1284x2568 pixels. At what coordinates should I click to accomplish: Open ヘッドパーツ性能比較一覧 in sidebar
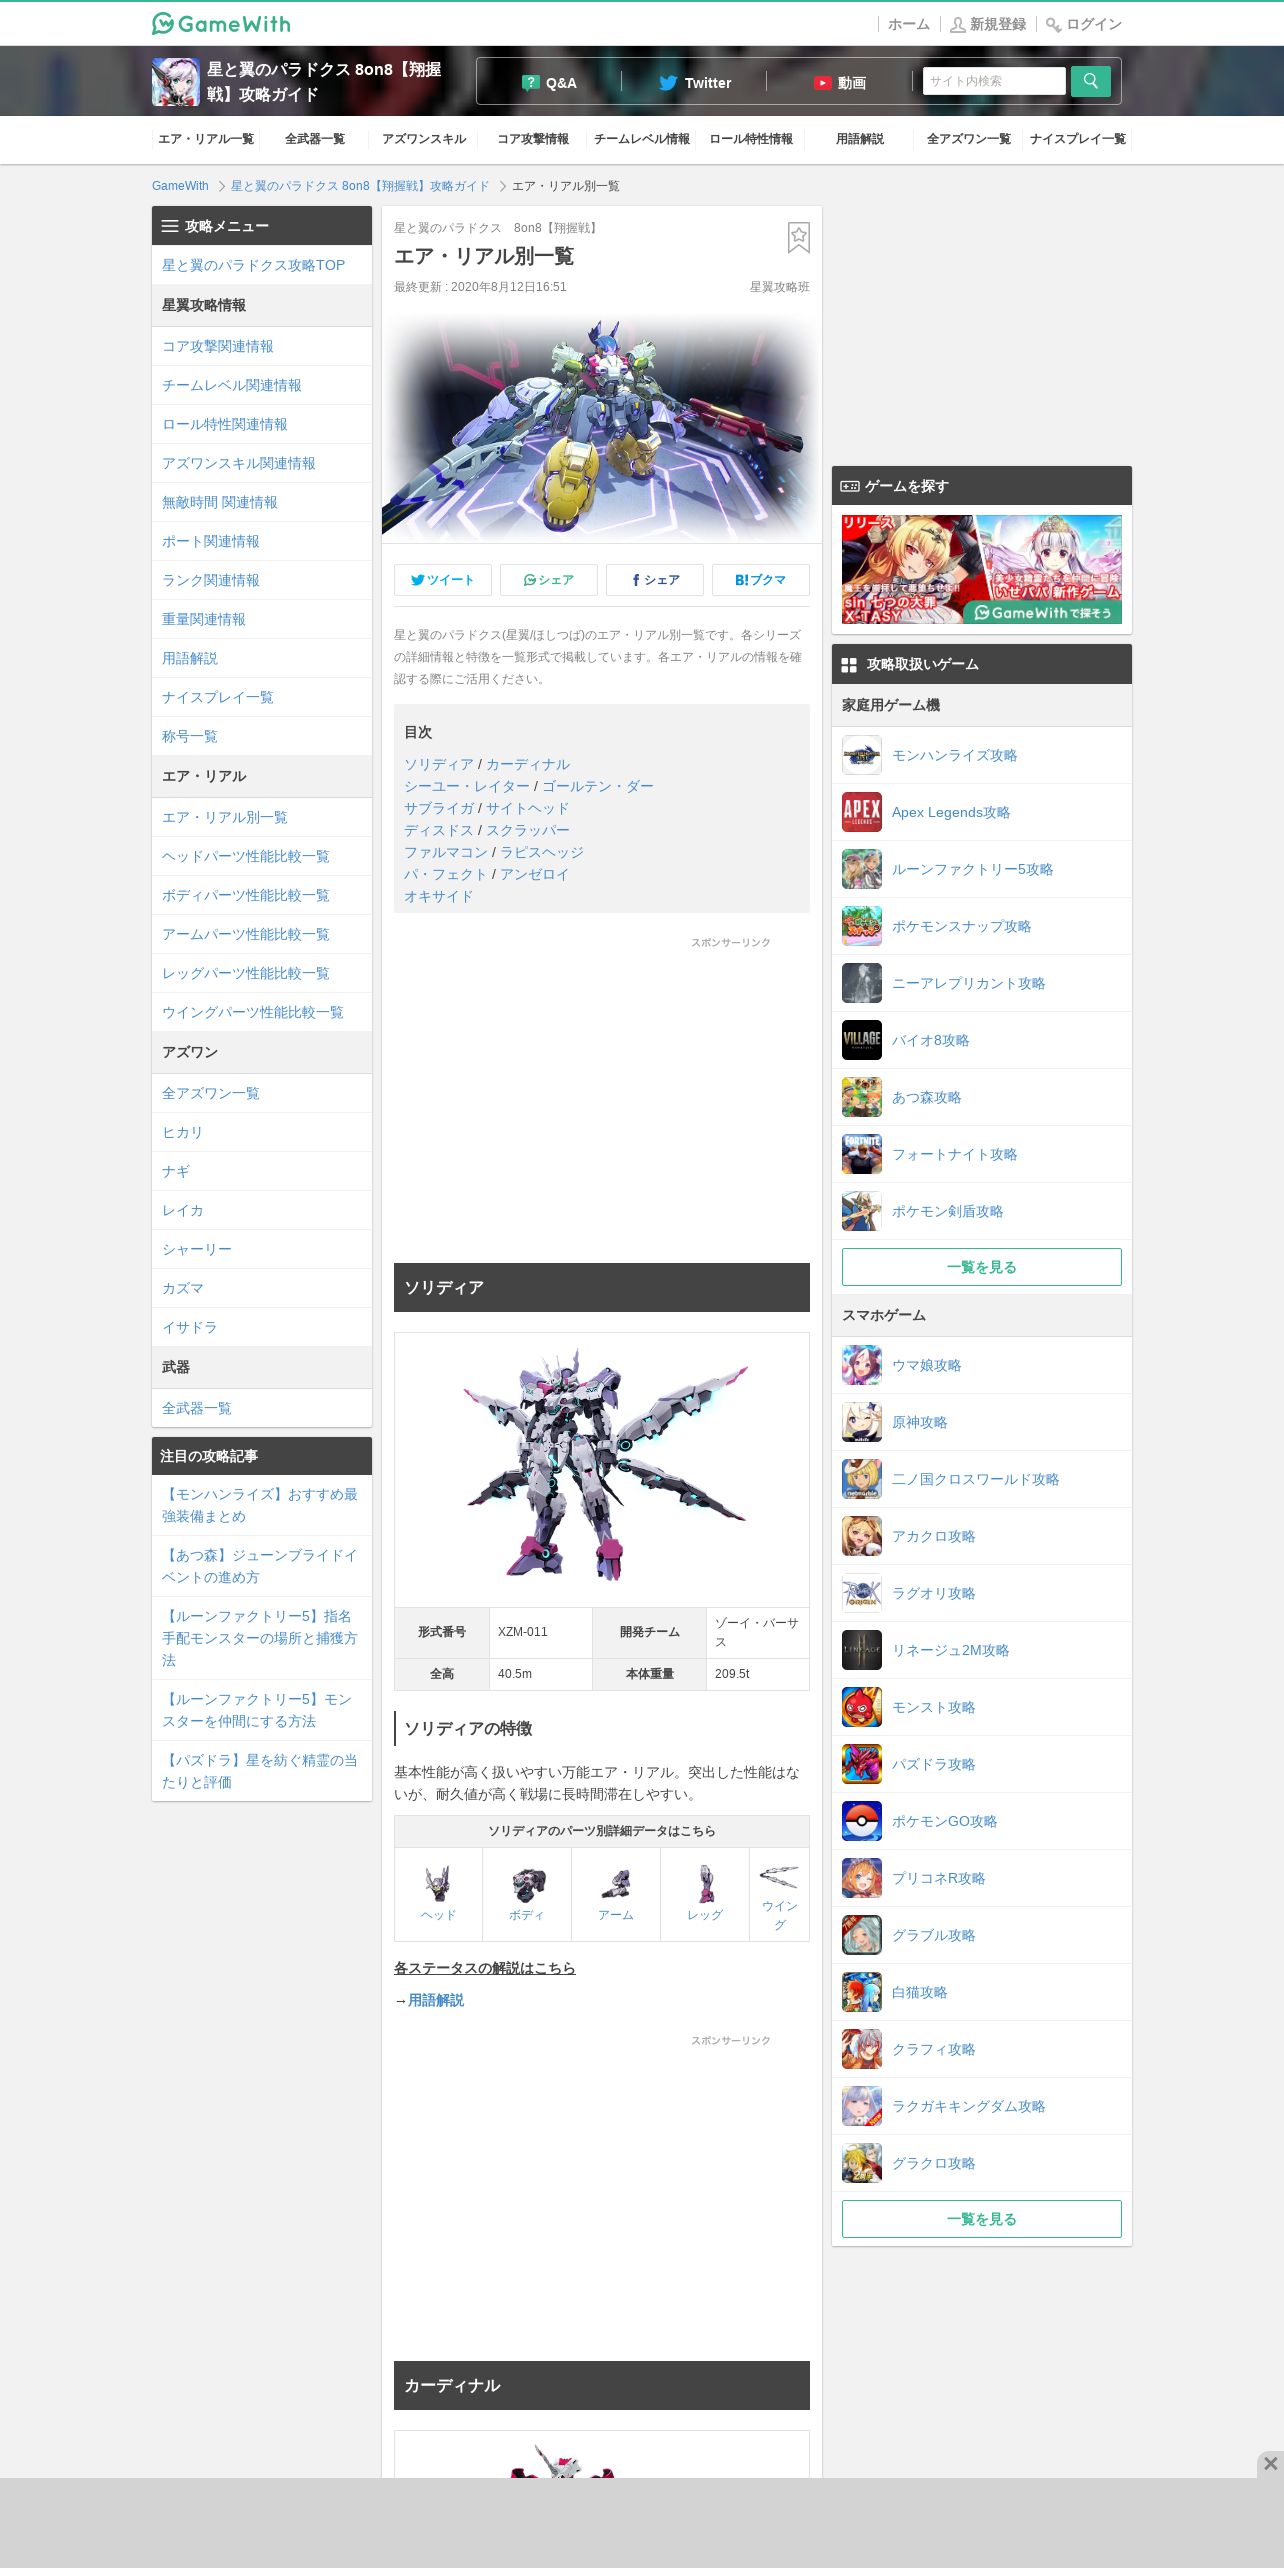point(262,856)
